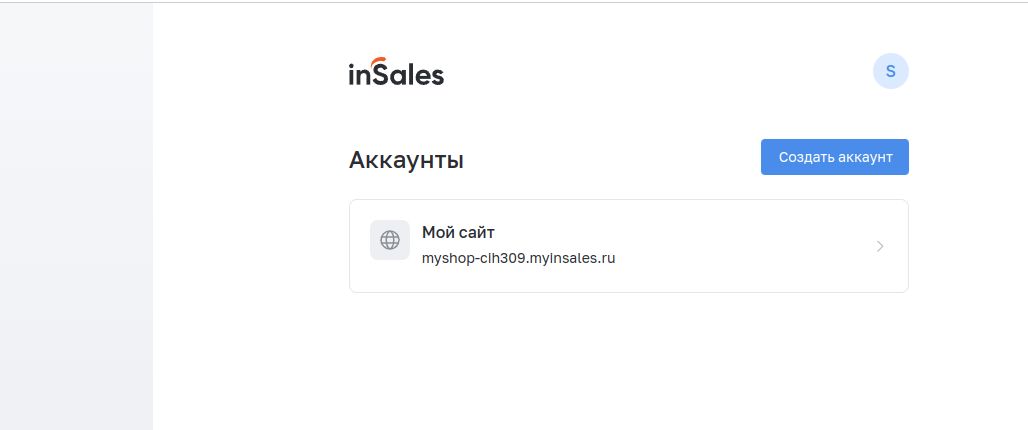Click the gray left sidebar panel
The image size is (1028, 430).
pyautogui.click(x=76, y=216)
